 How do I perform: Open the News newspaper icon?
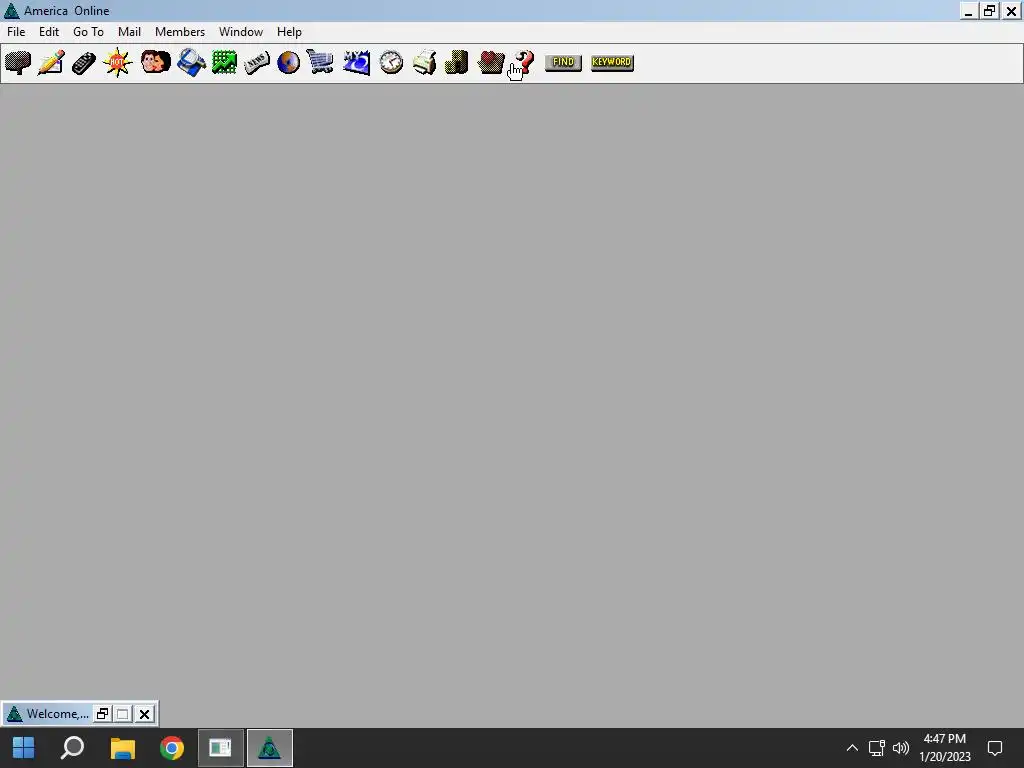click(257, 63)
